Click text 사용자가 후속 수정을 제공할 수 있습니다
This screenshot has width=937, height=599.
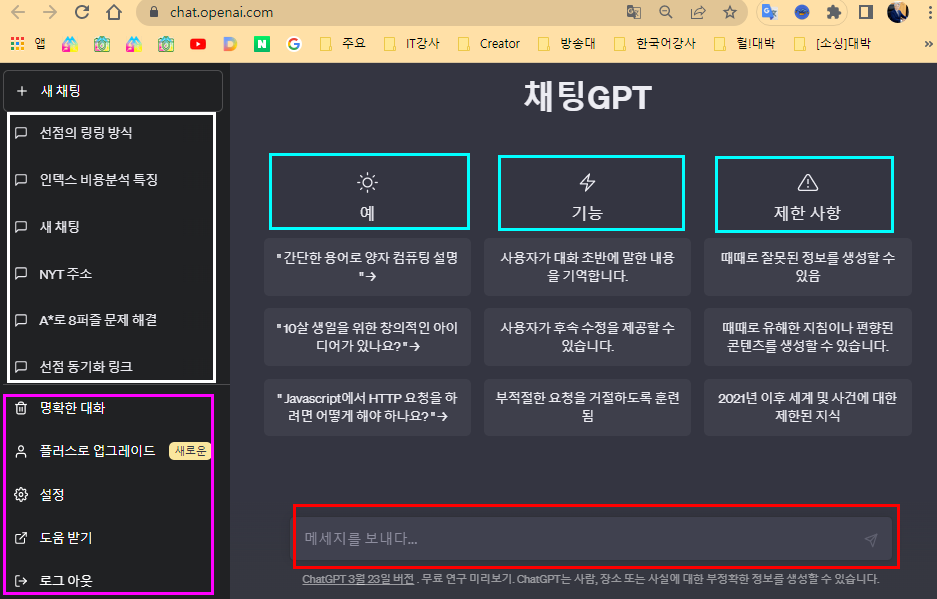587,337
